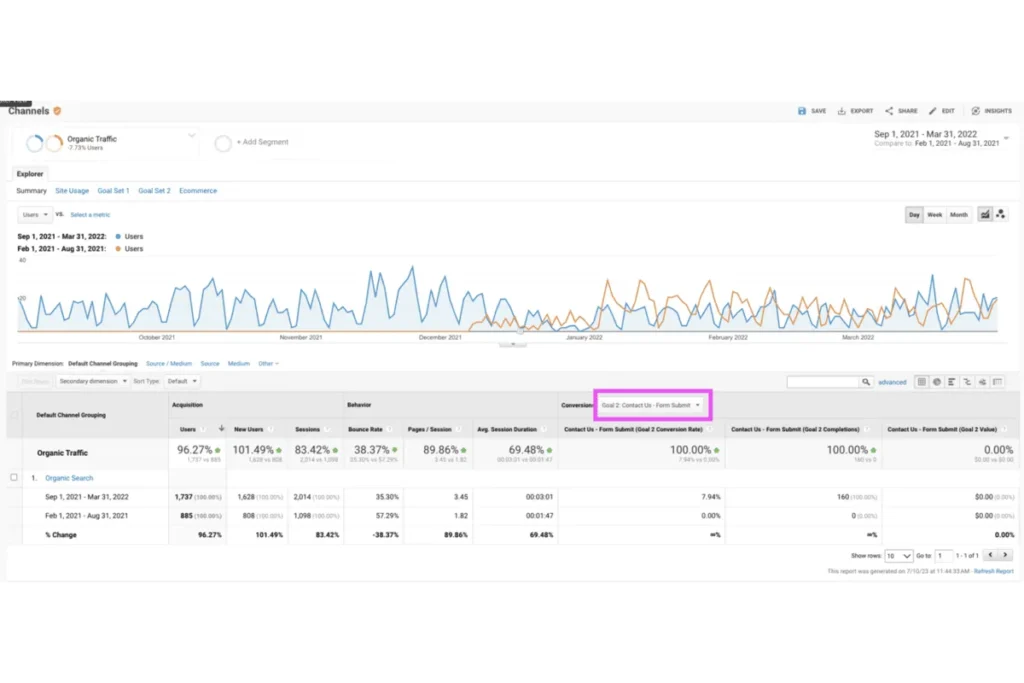The height and width of the screenshot is (683, 1024).
Task: Click the Refresh Report link
Action: [x=993, y=571]
